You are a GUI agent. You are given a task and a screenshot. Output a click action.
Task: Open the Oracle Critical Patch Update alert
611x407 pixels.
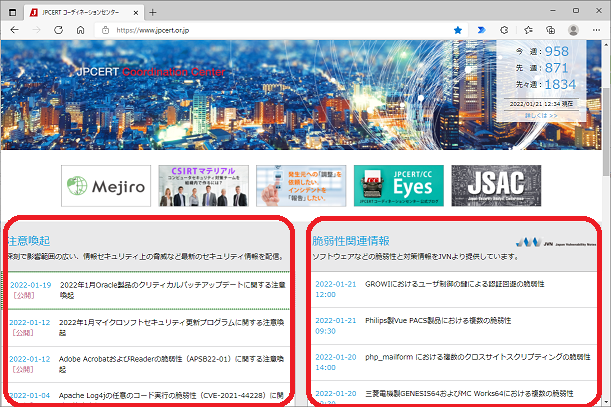172,290
